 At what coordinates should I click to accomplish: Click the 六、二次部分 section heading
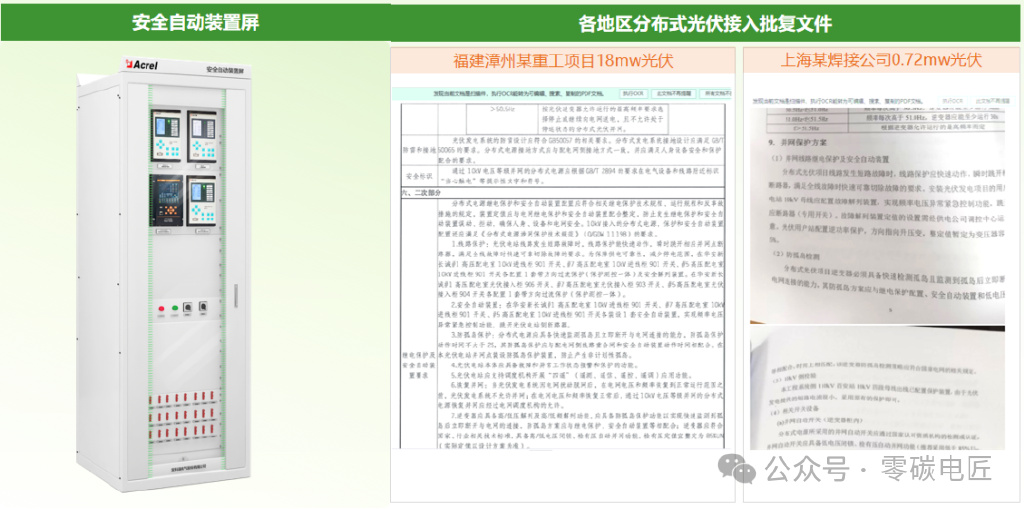coord(421,193)
